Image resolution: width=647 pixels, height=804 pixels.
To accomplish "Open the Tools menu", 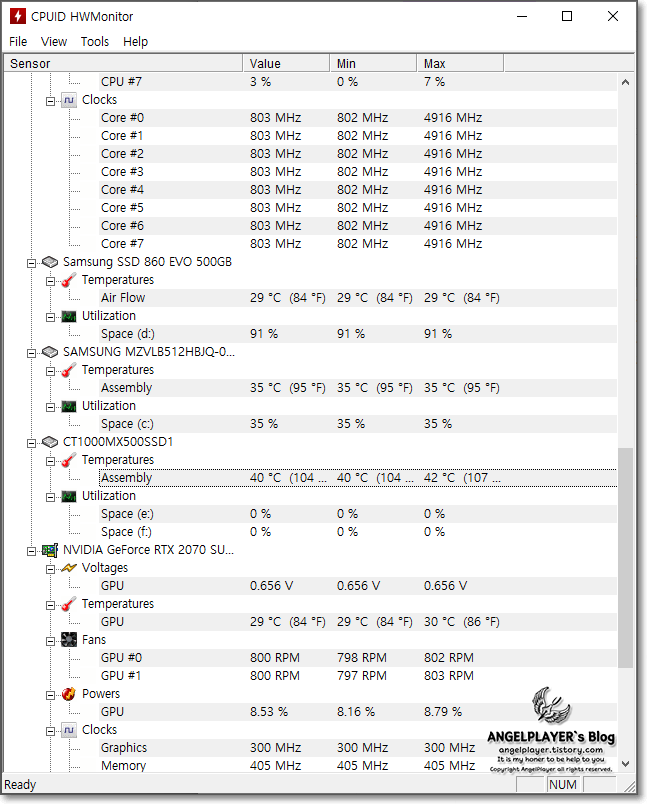I will [95, 42].
